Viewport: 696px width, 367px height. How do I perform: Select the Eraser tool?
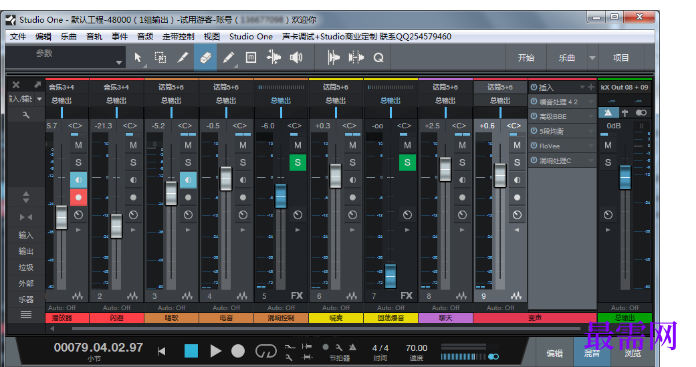point(205,58)
